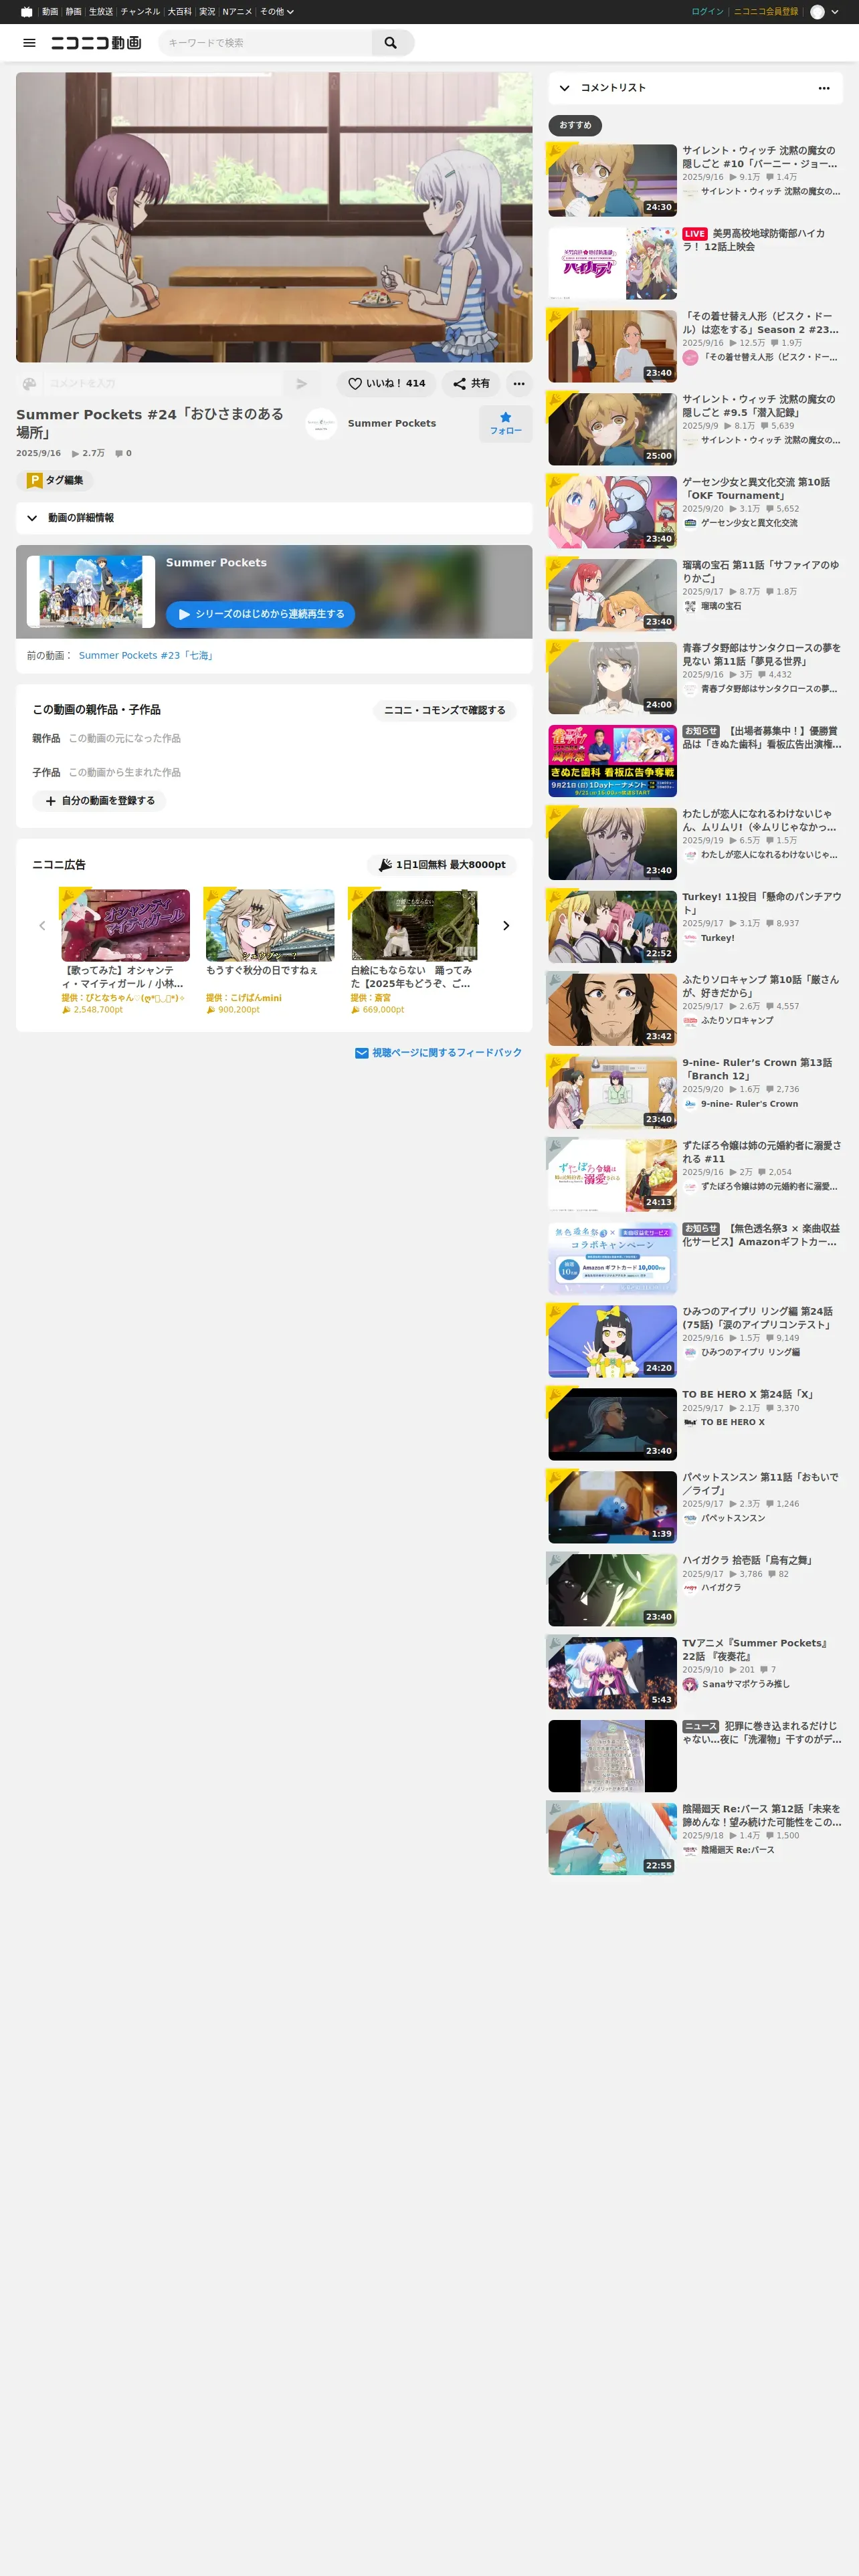Open 動画 in the top navigation
The width and height of the screenshot is (859, 2576).
pyautogui.click(x=50, y=12)
